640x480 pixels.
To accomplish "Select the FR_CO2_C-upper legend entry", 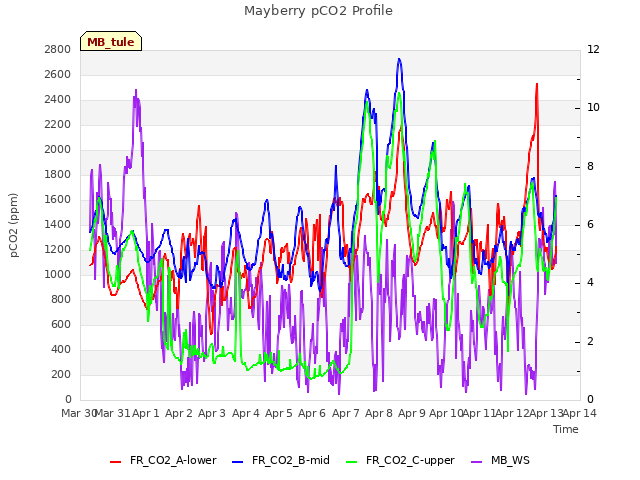I will pyautogui.click(x=400, y=460).
